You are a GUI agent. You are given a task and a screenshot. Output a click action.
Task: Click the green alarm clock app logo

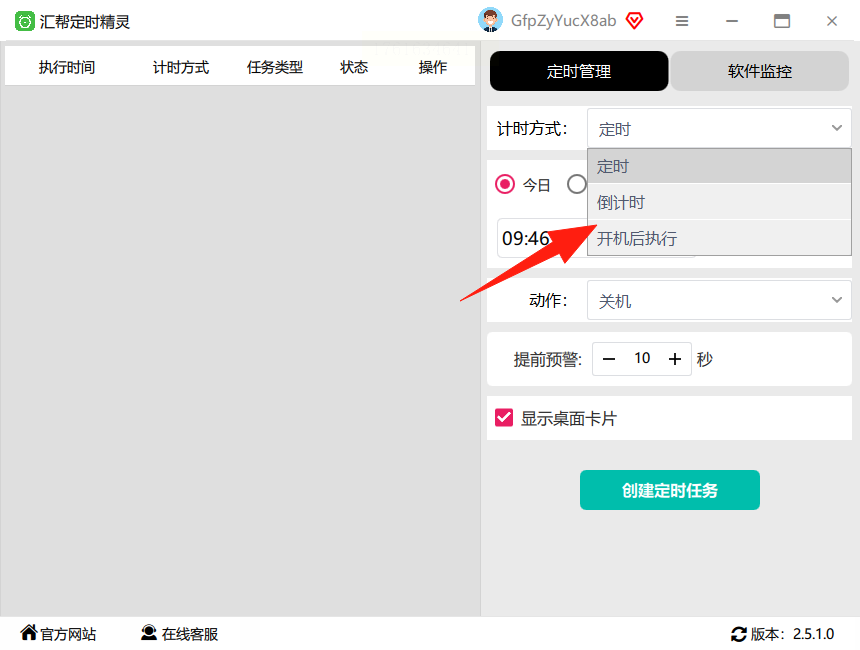tap(24, 21)
